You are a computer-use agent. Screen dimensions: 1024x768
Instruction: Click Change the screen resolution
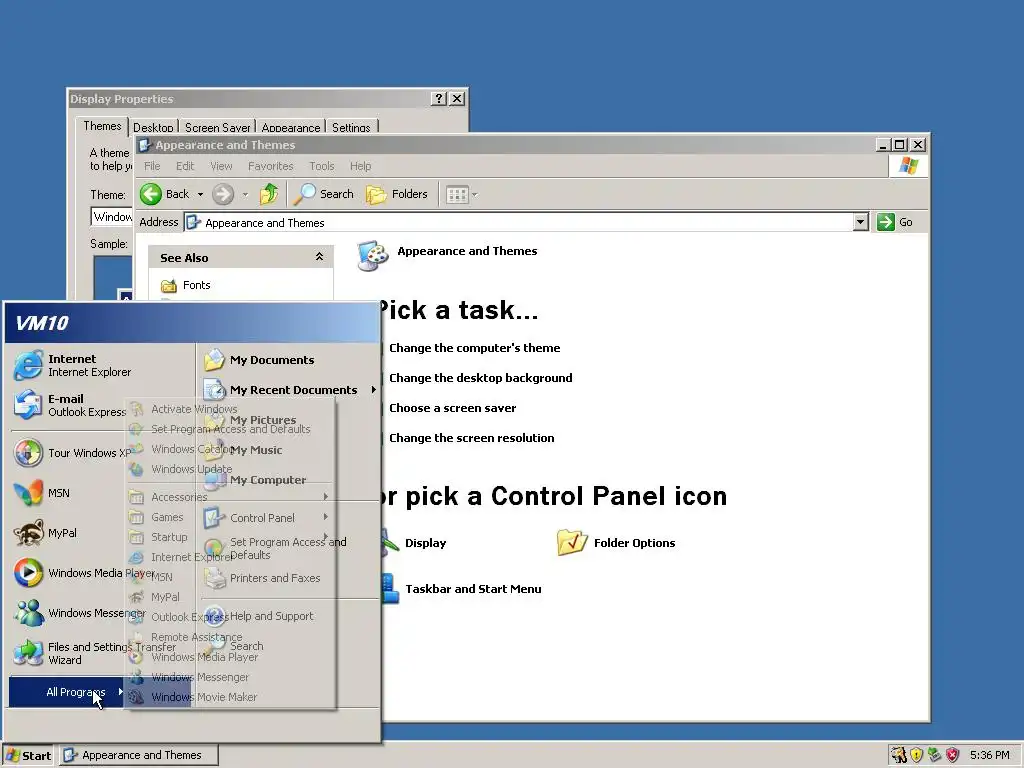[x=472, y=438]
